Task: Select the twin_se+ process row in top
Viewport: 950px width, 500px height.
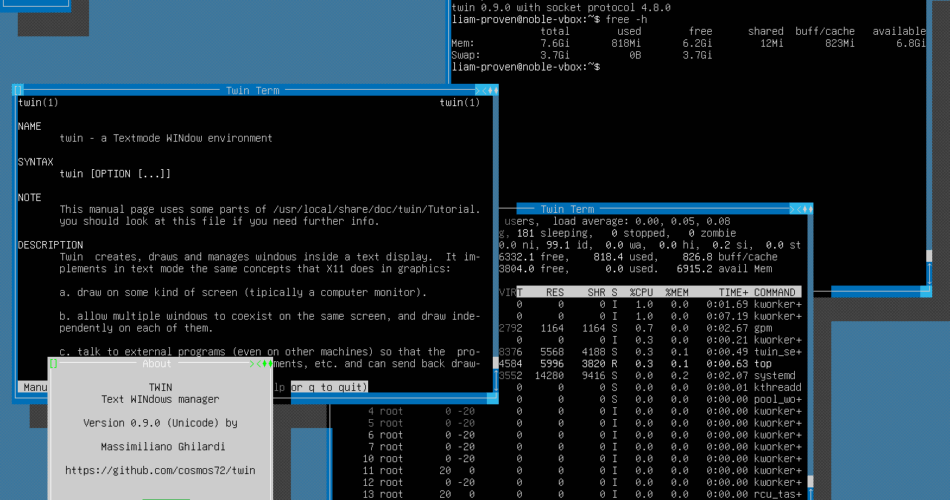Action: coord(650,352)
